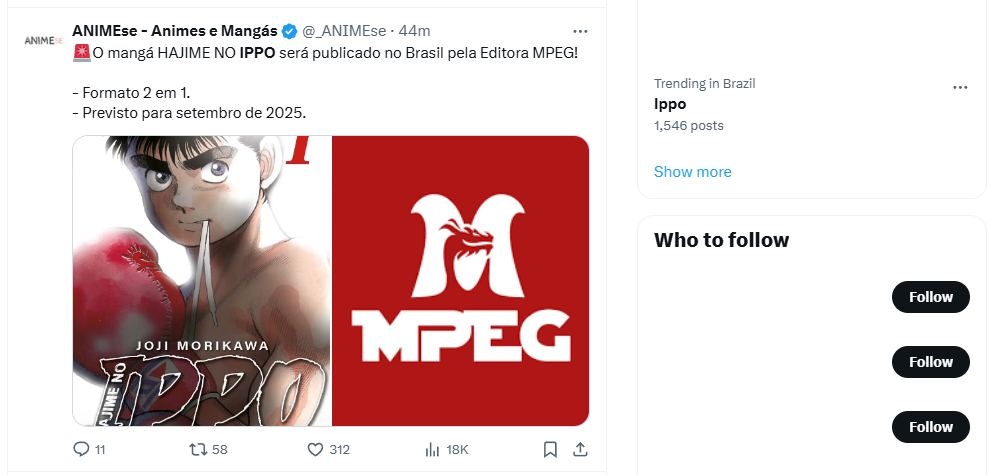Viewport: 991px width, 475px height.
Task: Open more options for Ippo trend
Action: pyautogui.click(x=960, y=87)
